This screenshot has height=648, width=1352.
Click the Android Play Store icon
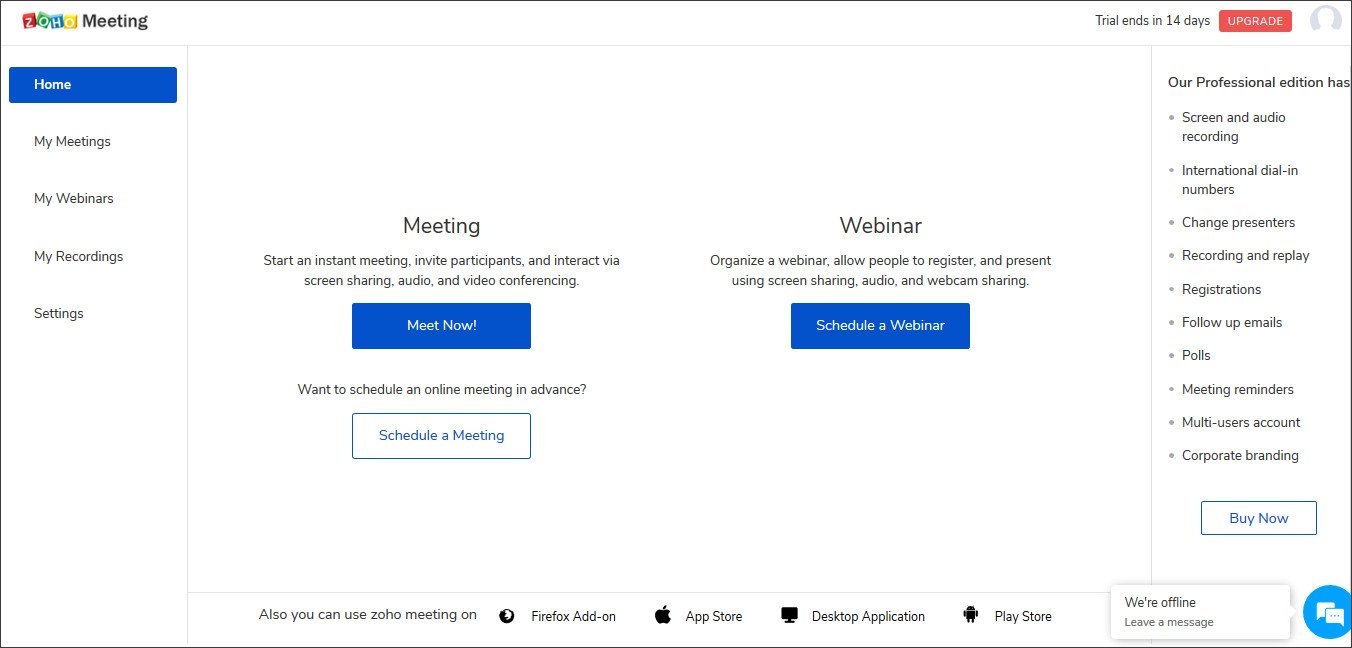click(x=970, y=615)
